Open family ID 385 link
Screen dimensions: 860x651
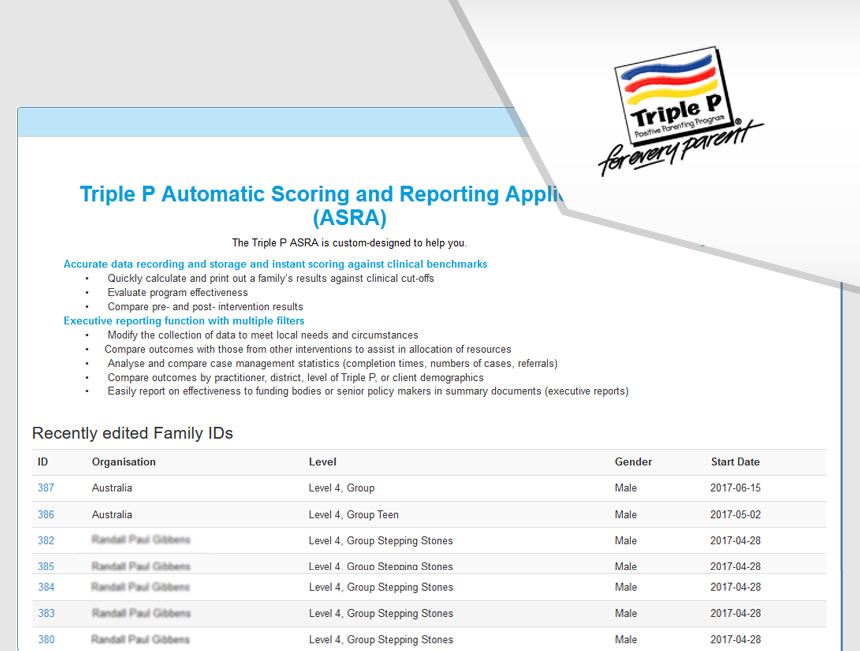[46, 566]
